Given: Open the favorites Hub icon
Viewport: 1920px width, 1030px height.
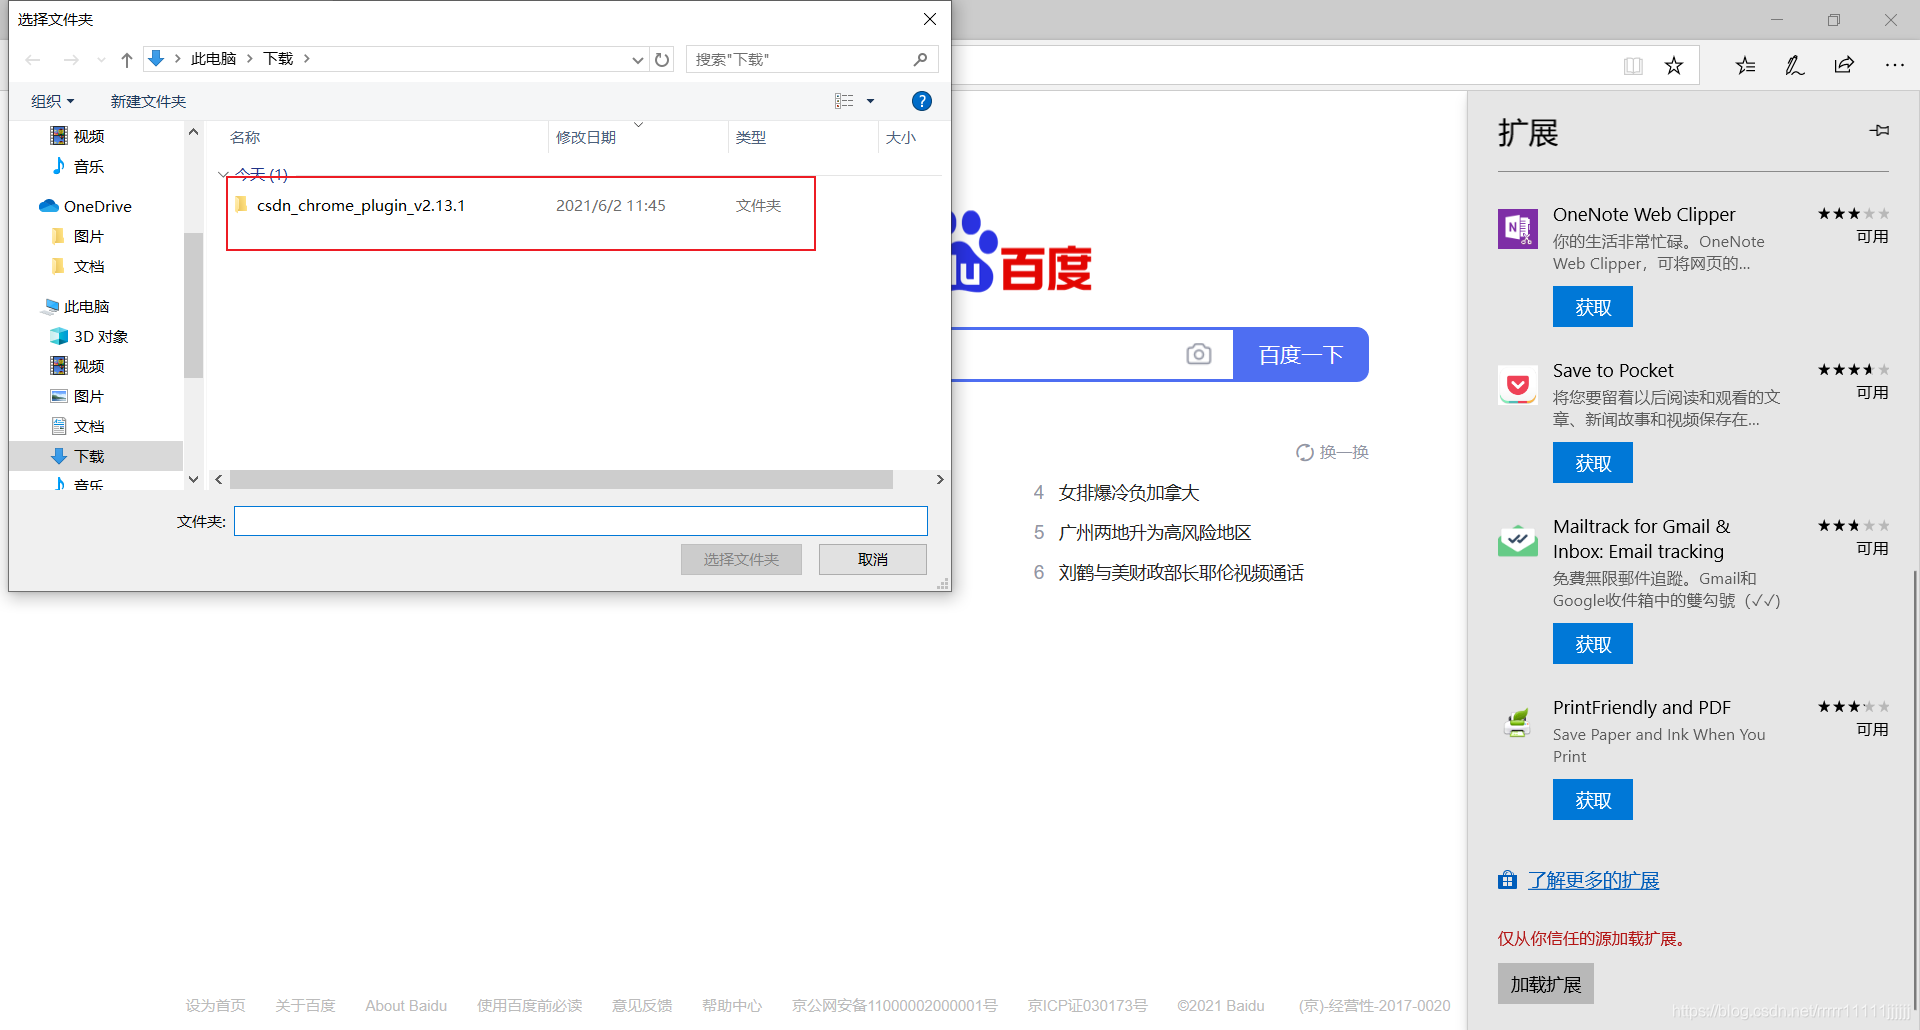Looking at the screenshot, I should point(1745,65).
